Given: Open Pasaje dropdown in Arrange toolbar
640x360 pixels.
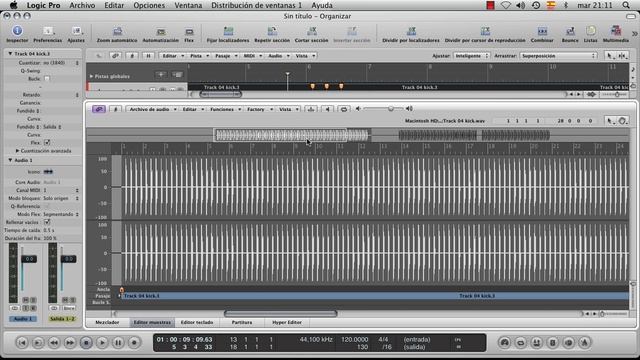Looking at the screenshot, I should [226, 56].
